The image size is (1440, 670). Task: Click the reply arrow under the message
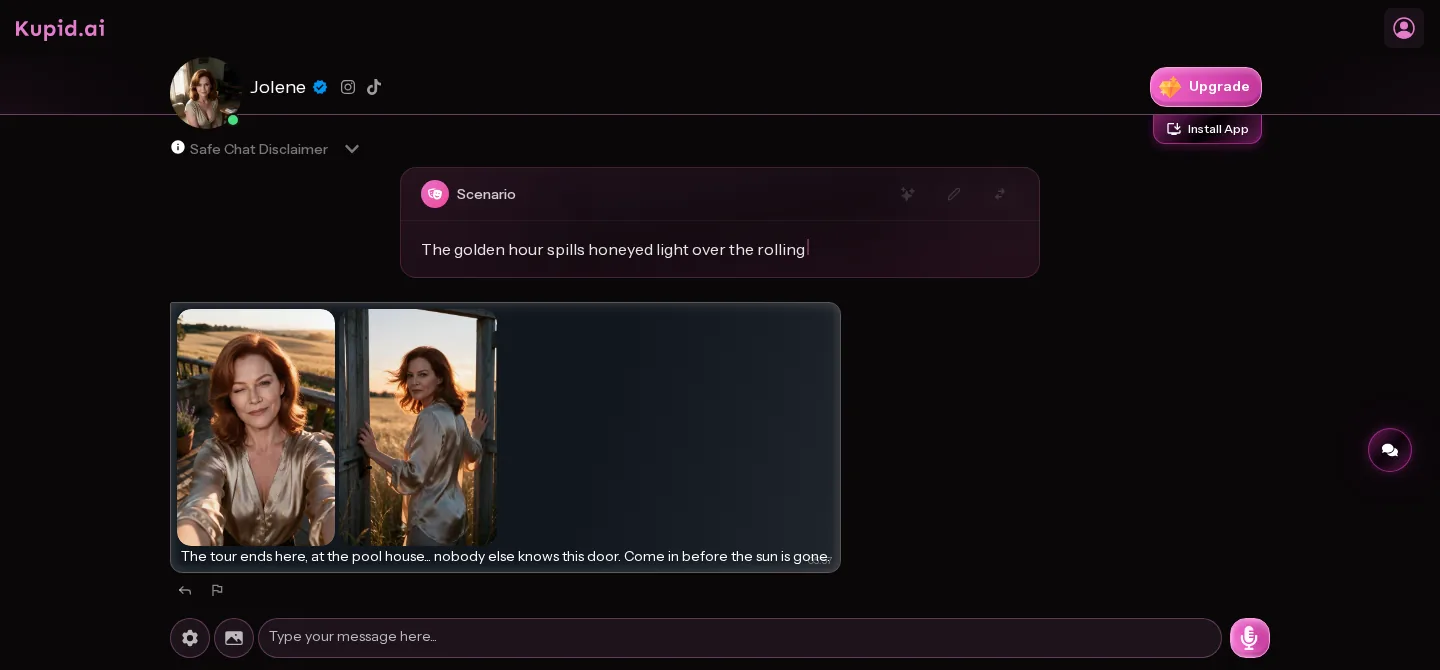(185, 591)
